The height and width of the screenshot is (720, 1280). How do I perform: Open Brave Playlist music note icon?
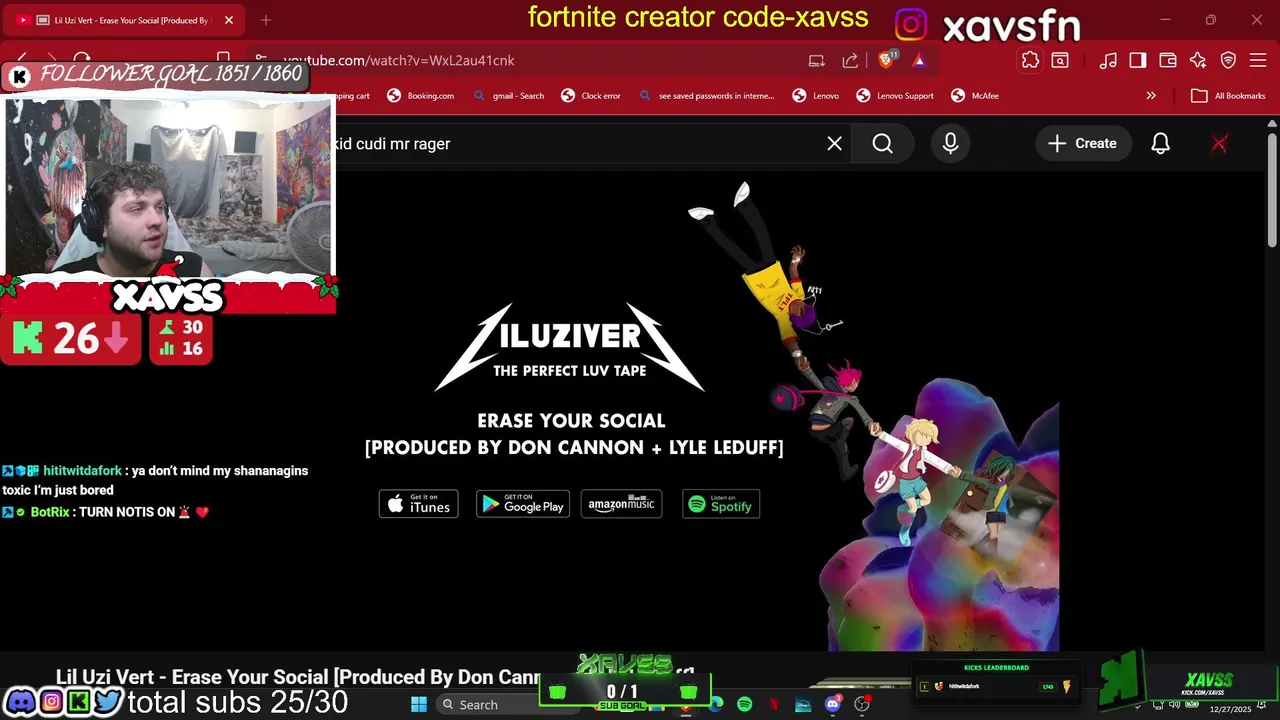1108,60
